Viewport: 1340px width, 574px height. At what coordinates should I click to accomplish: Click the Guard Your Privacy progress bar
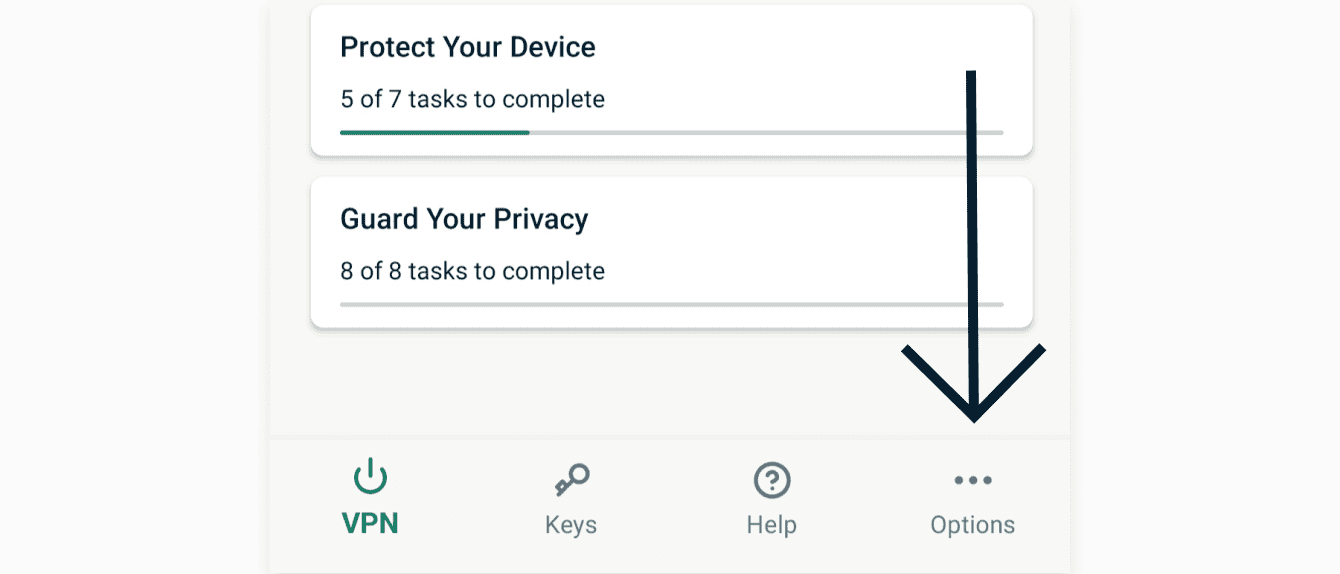point(670,304)
